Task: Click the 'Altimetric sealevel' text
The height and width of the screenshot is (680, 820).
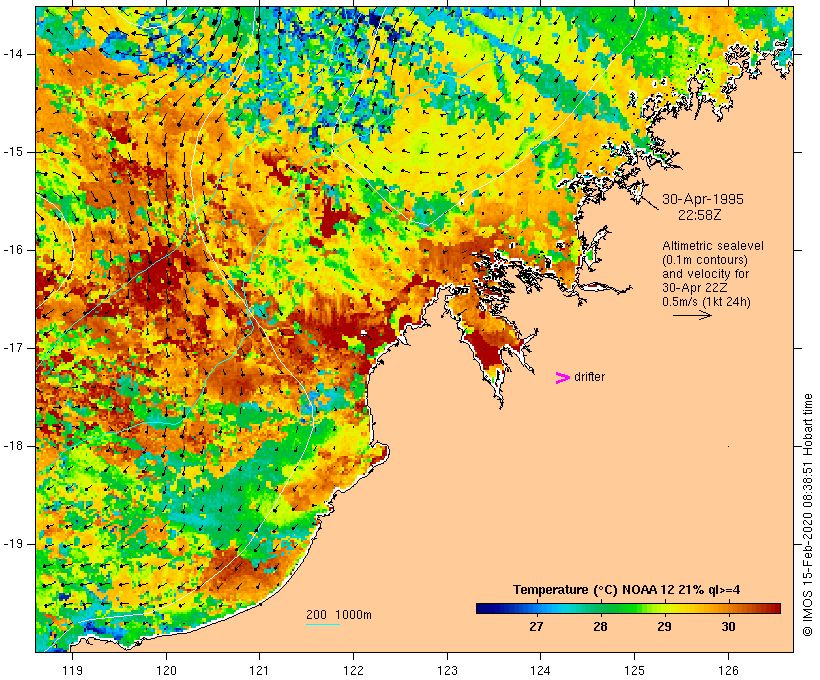Action: (713, 246)
